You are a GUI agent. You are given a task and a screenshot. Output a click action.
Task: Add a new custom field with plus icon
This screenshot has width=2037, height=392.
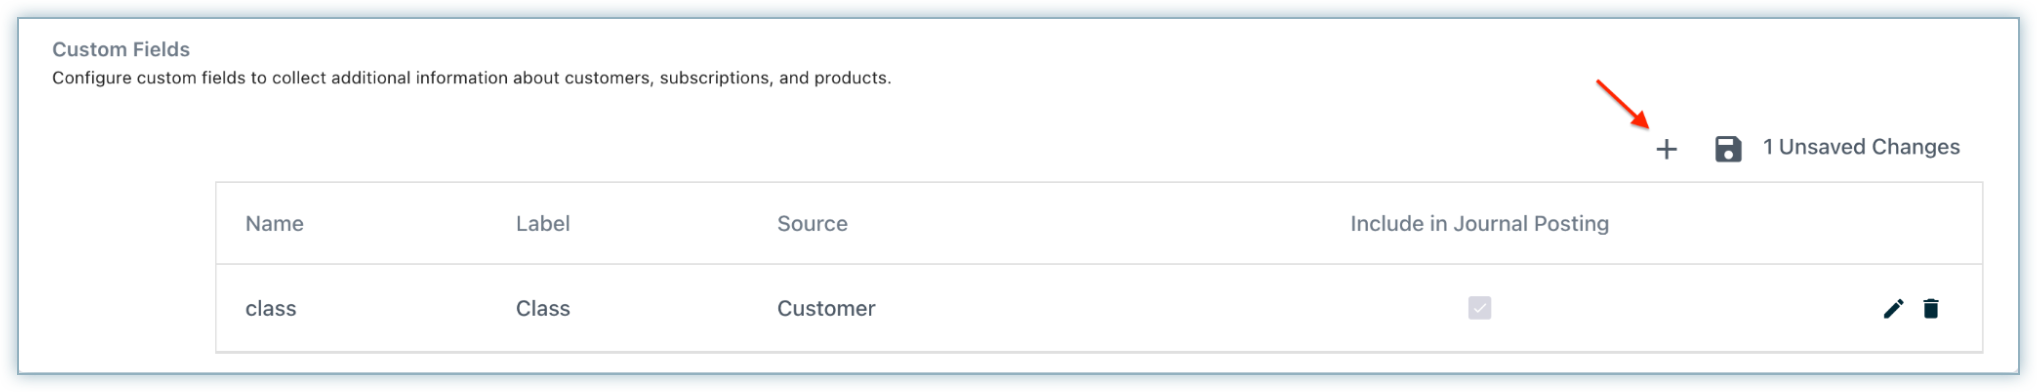[1665, 149]
